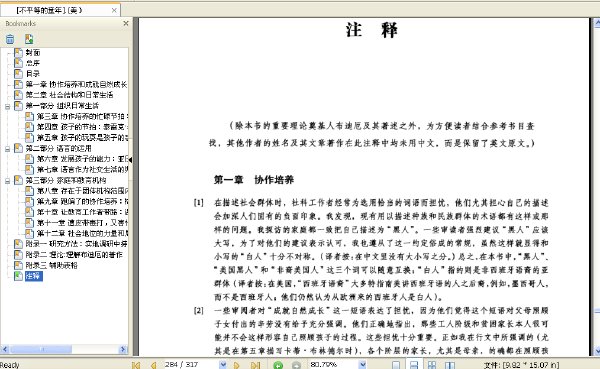The height and width of the screenshot is (369, 600).
Task: Open the 封面 bookmark
Action: (x=33, y=52)
